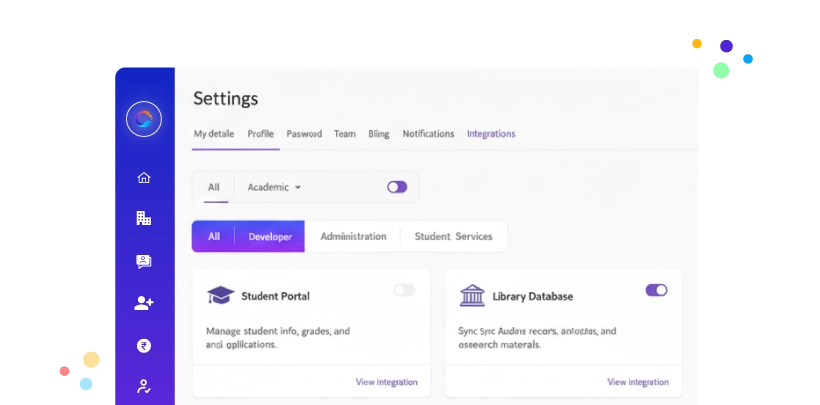Enable the Student Portal integration toggle
This screenshot has width=820, height=405.
coord(404,290)
